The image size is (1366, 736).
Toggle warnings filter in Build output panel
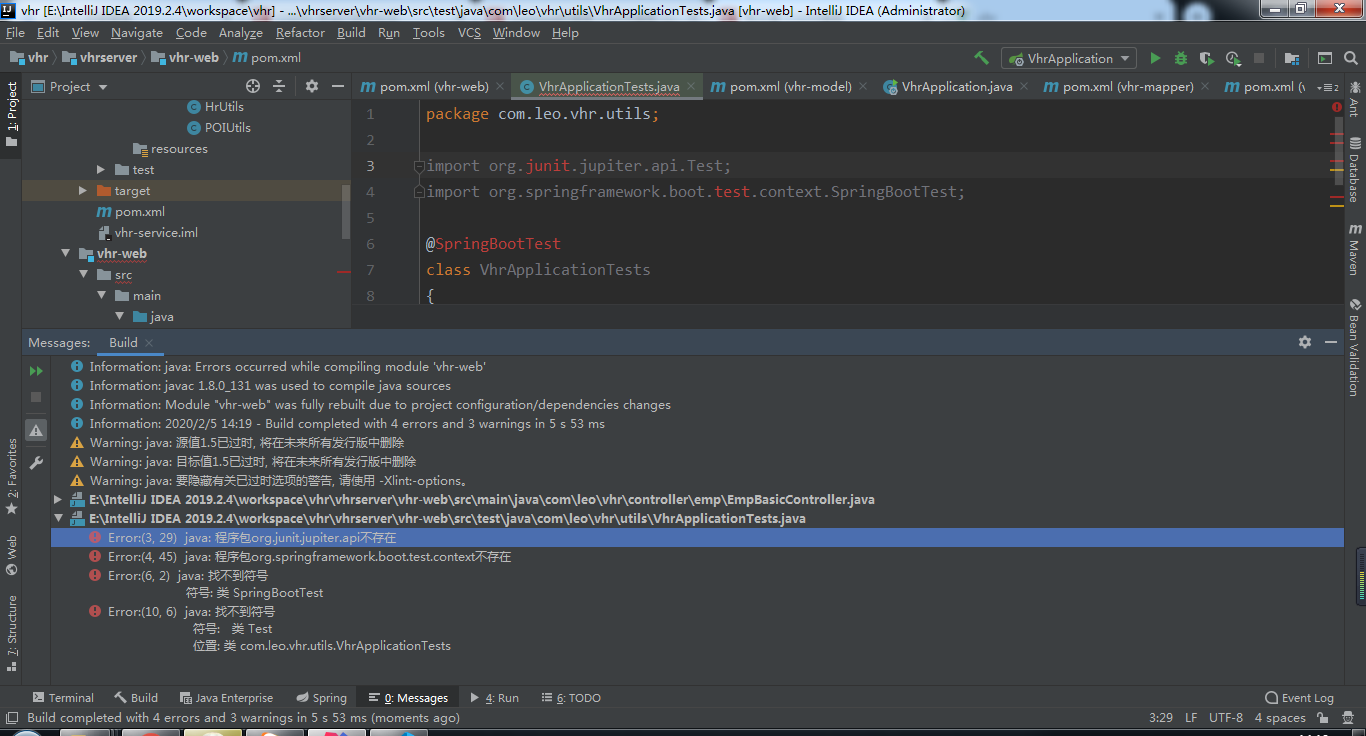click(35, 431)
